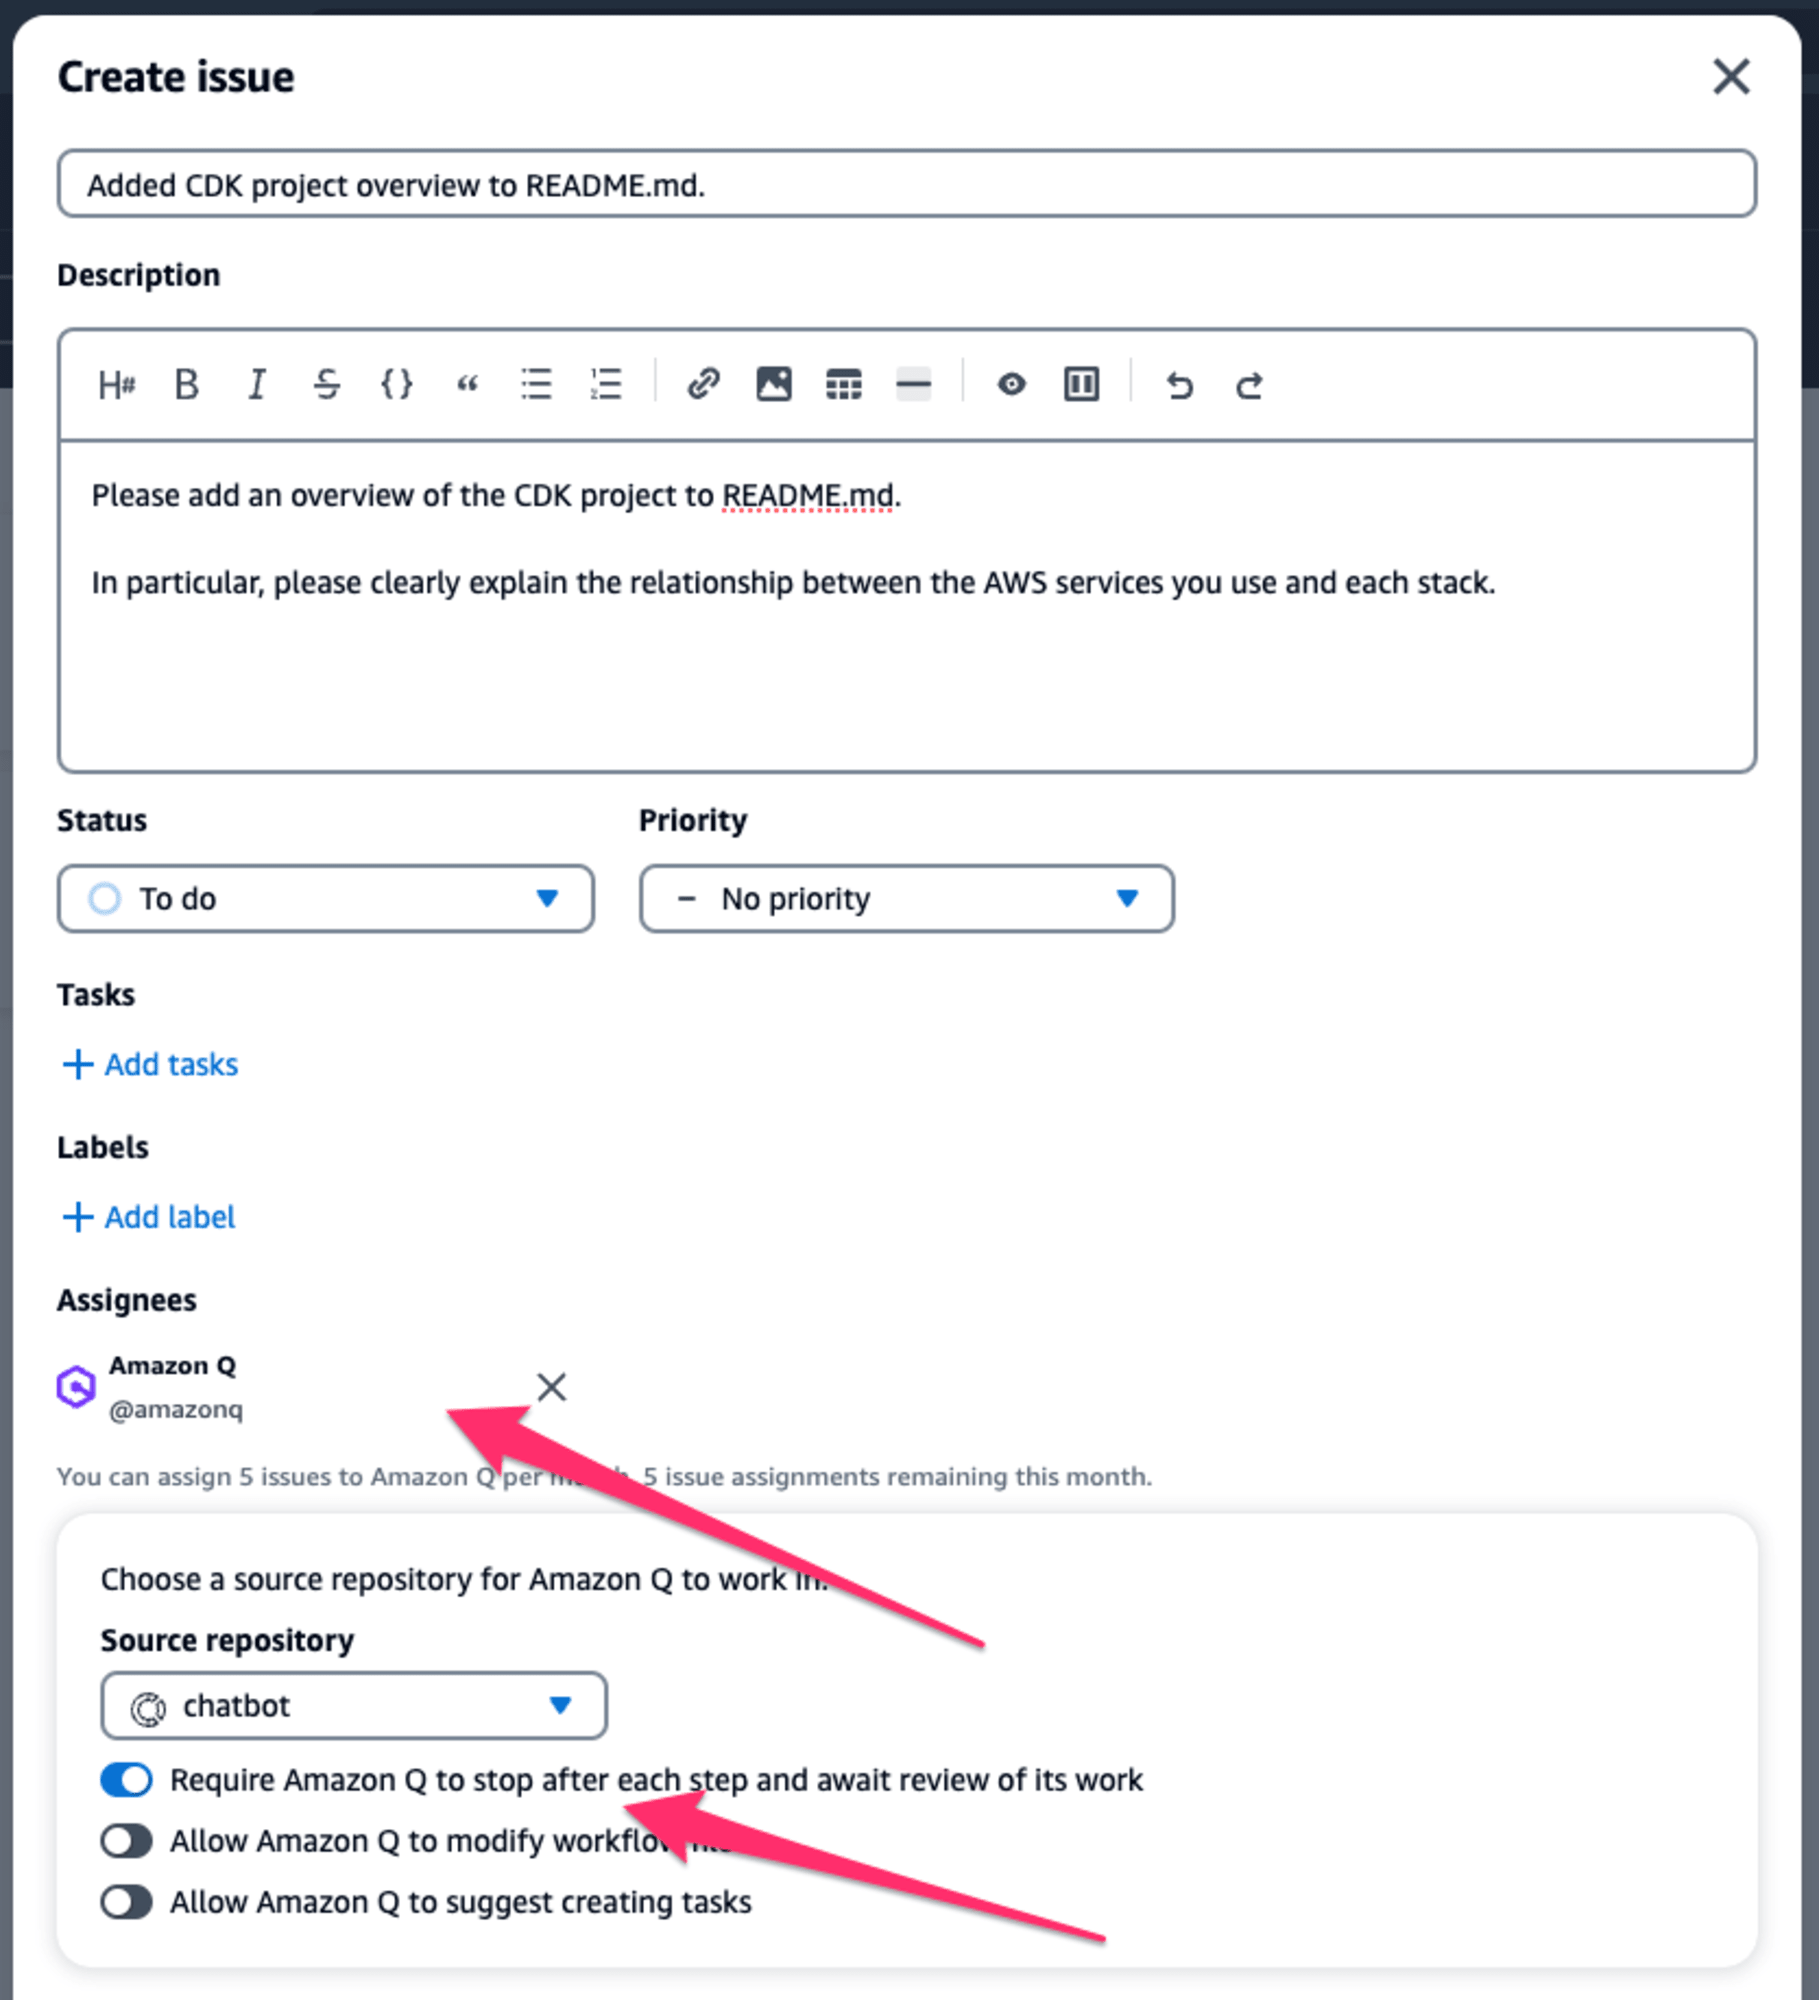Click the @amazonq handle text
Screen dimensions: 1819x2000
(x=176, y=1410)
